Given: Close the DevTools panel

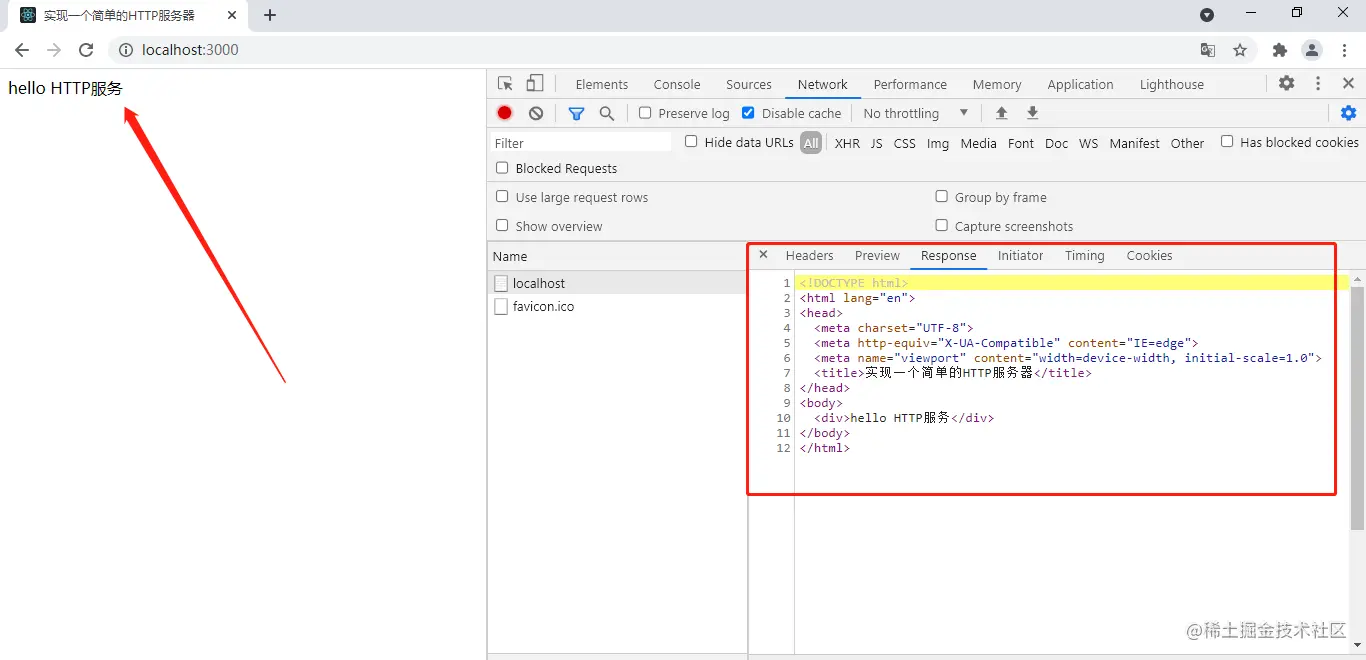Looking at the screenshot, I should pos(1348,84).
